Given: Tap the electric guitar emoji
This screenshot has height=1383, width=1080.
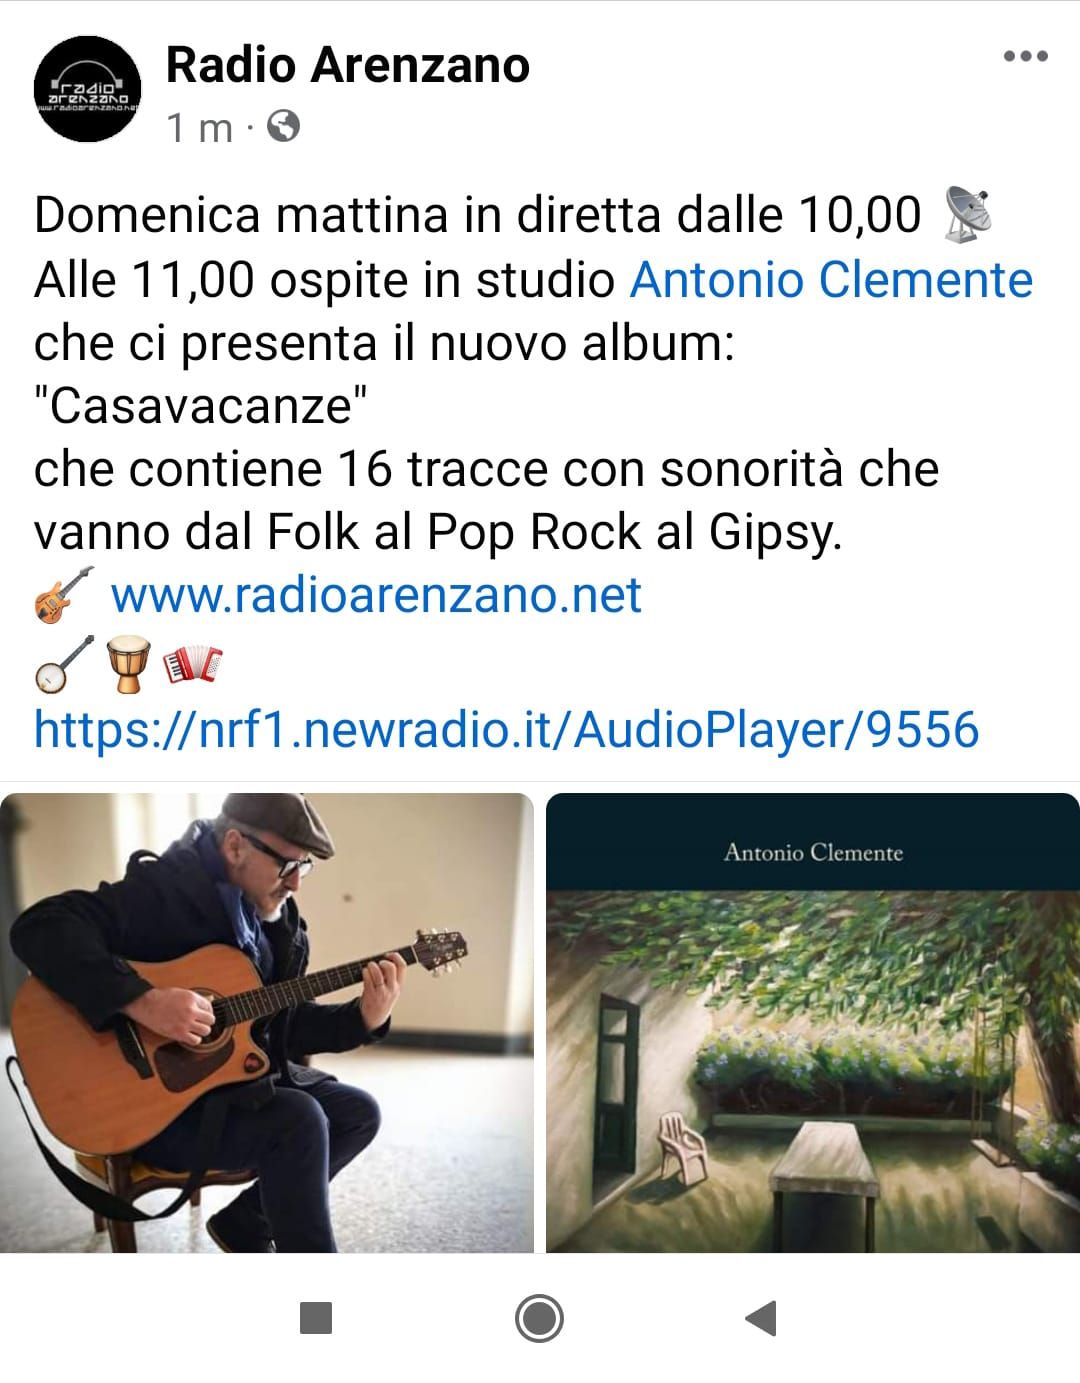Looking at the screenshot, I should pos(63,595).
